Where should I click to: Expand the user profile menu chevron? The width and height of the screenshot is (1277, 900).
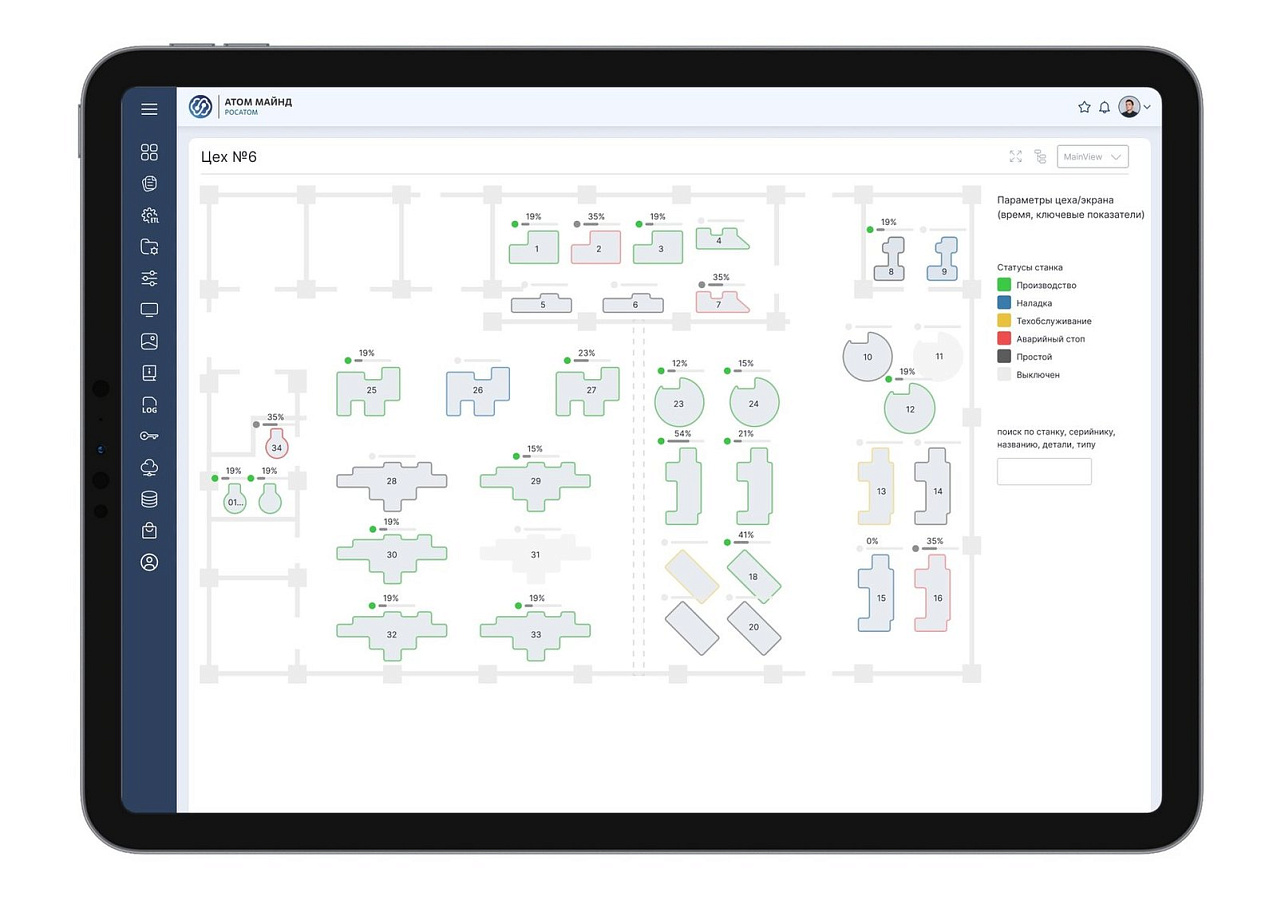click(1147, 107)
